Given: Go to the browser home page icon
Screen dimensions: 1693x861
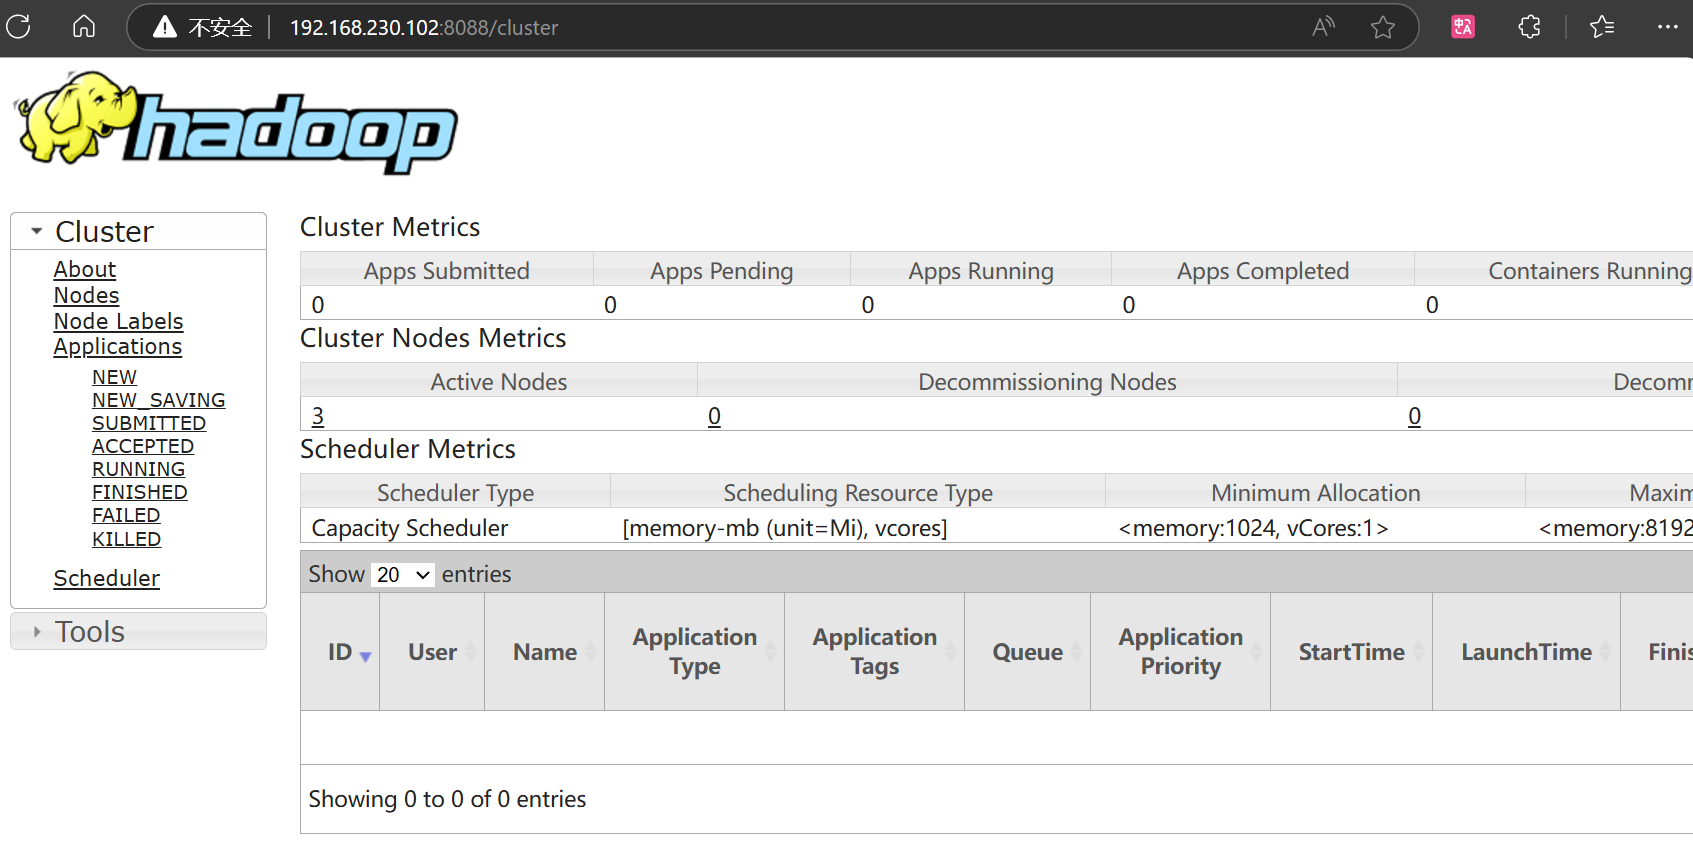Looking at the screenshot, I should point(84,27).
